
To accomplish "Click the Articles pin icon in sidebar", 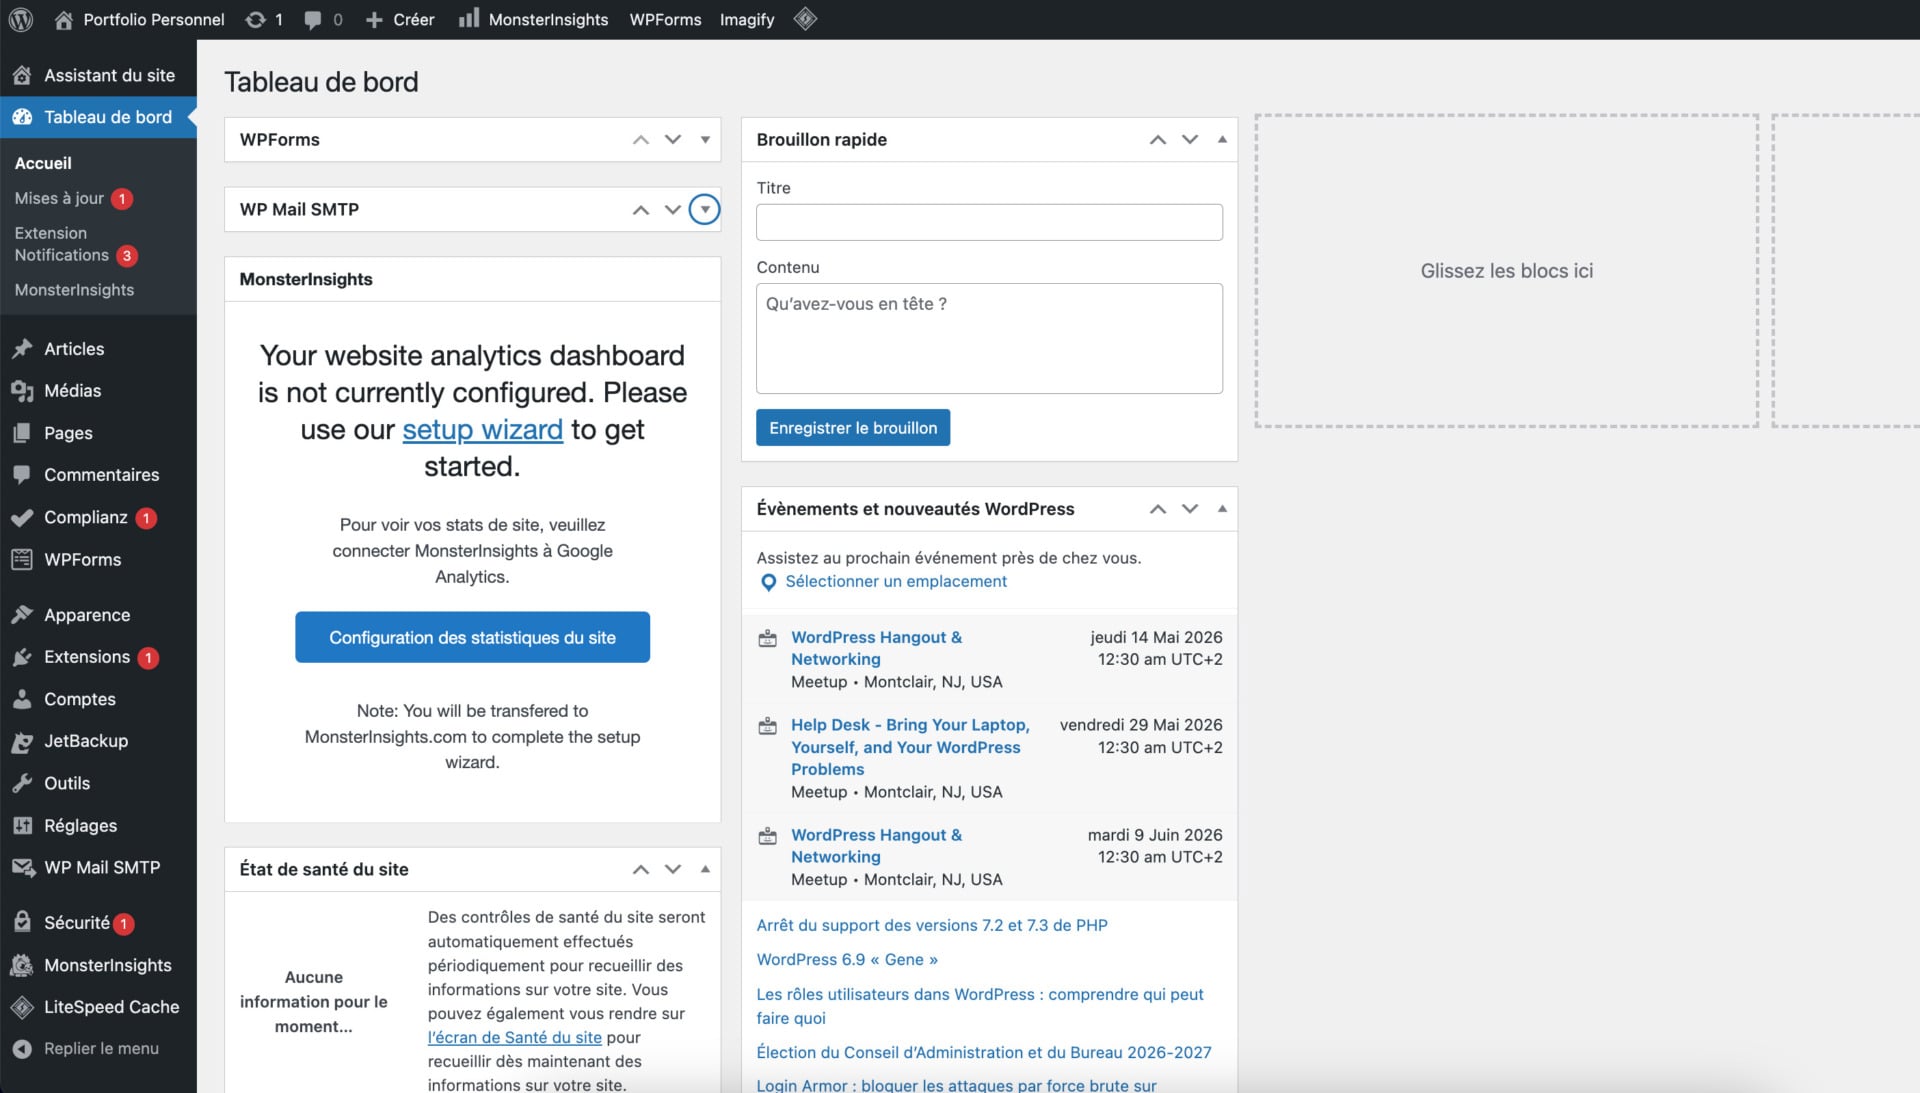I will tap(22, 349).
